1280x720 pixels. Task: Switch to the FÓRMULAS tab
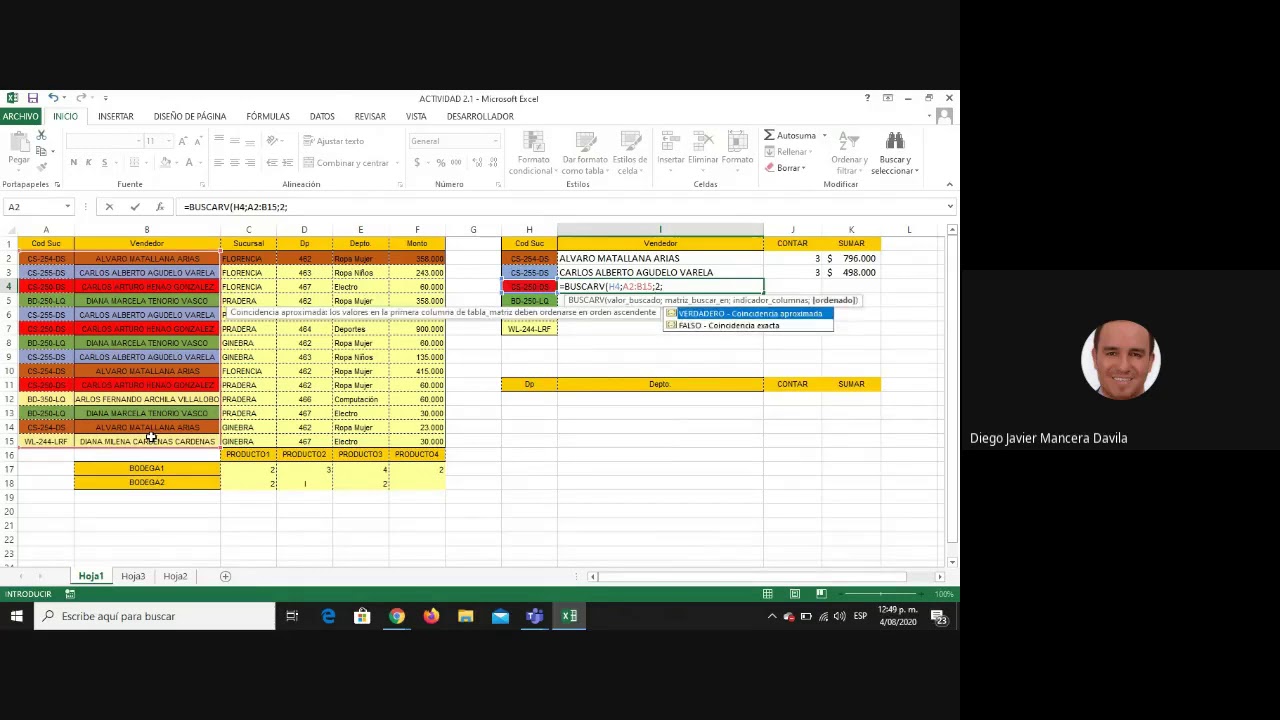click(268, 116)
